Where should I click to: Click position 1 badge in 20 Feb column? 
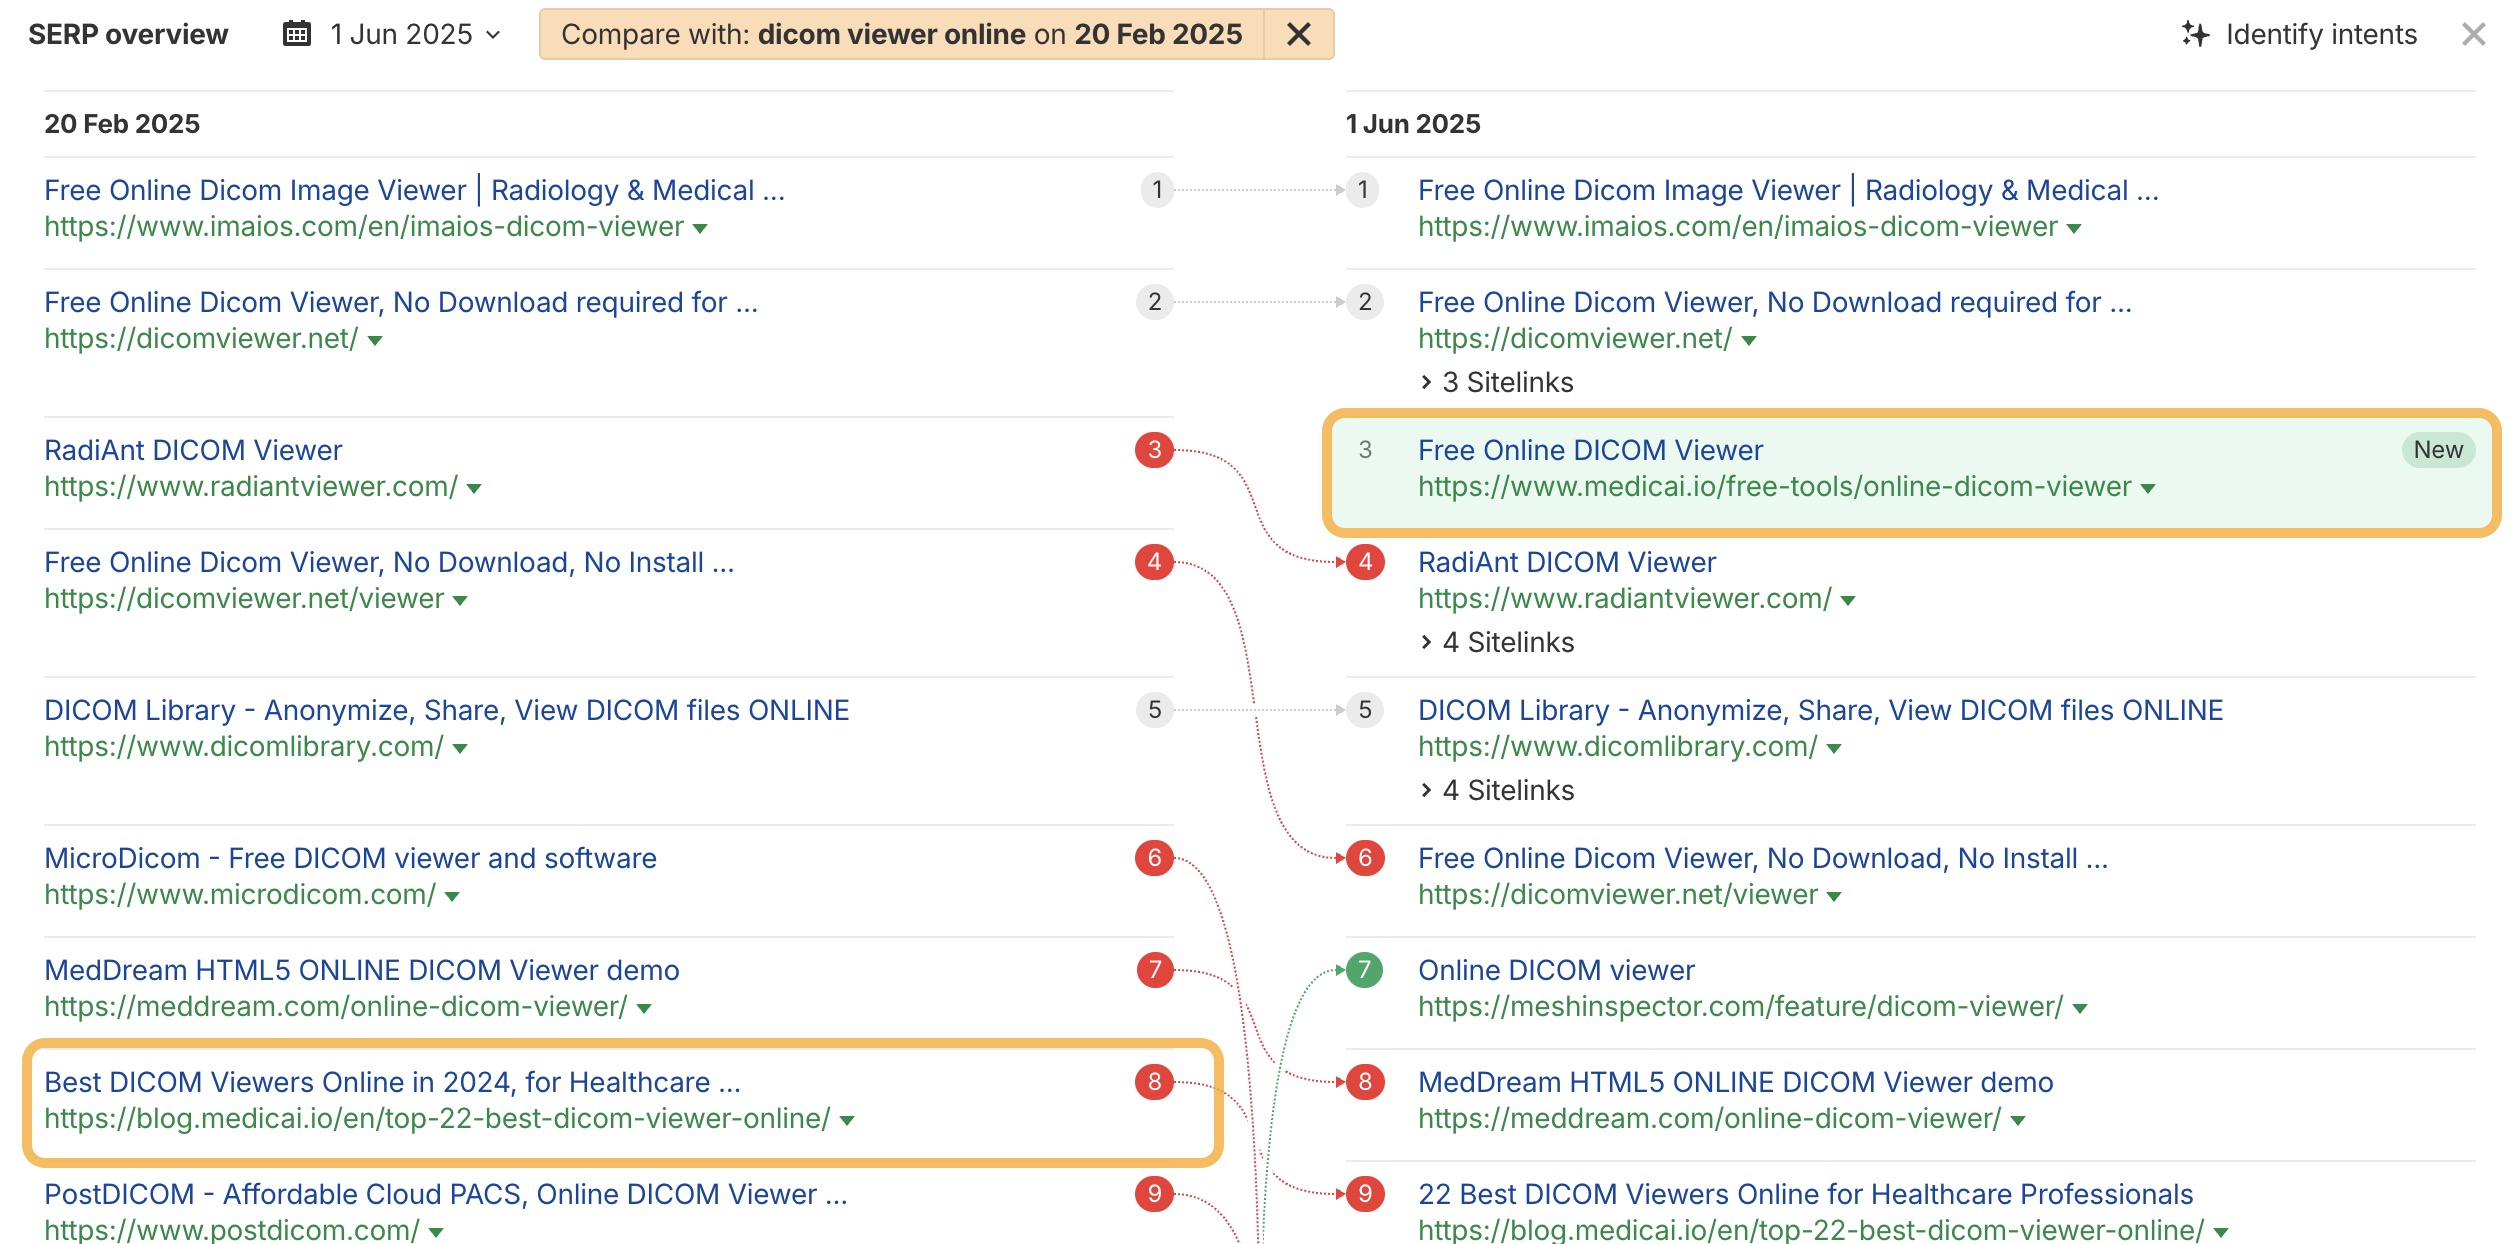(1157, 190)
